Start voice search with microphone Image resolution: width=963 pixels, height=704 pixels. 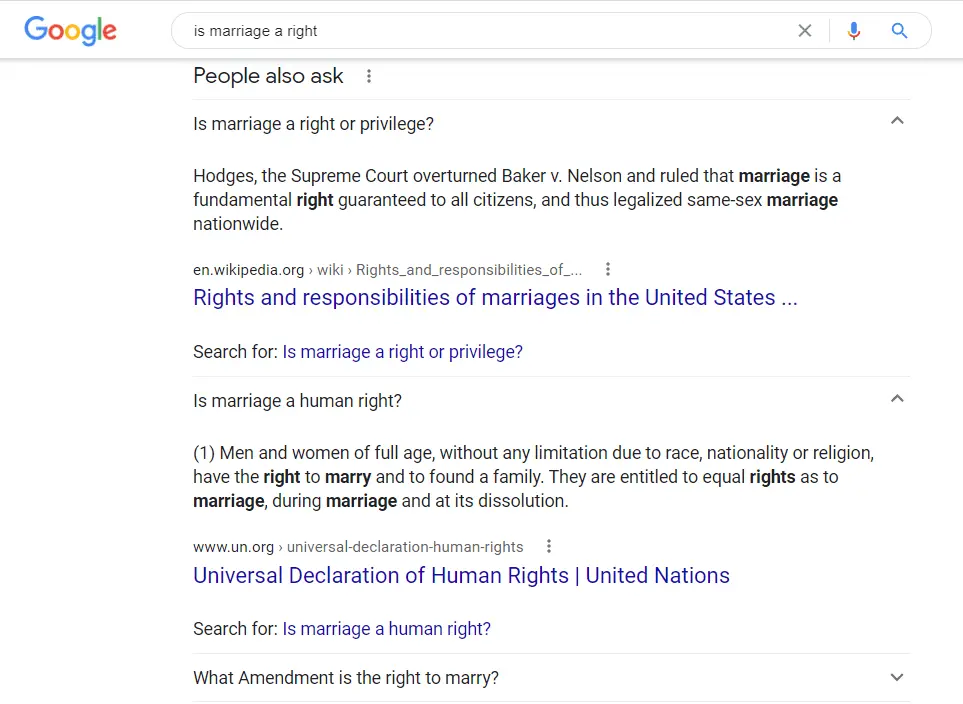853,31
